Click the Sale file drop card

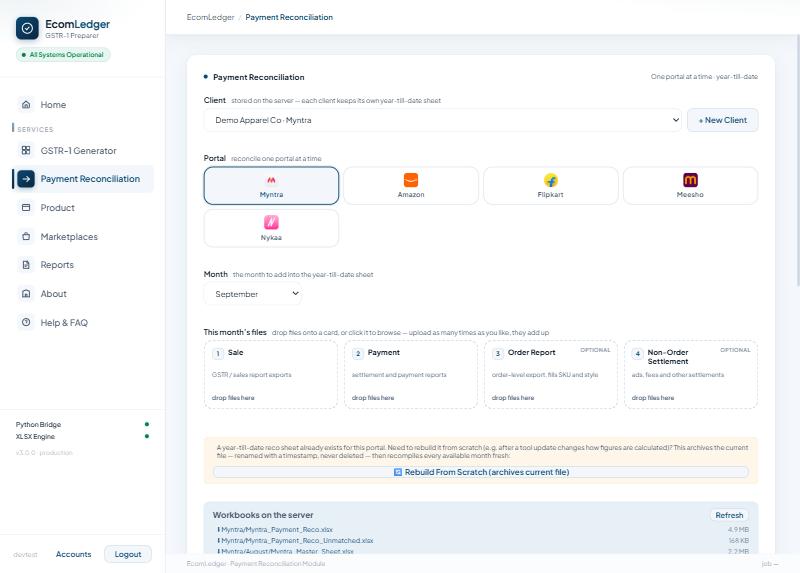click(x=271, y=375)
